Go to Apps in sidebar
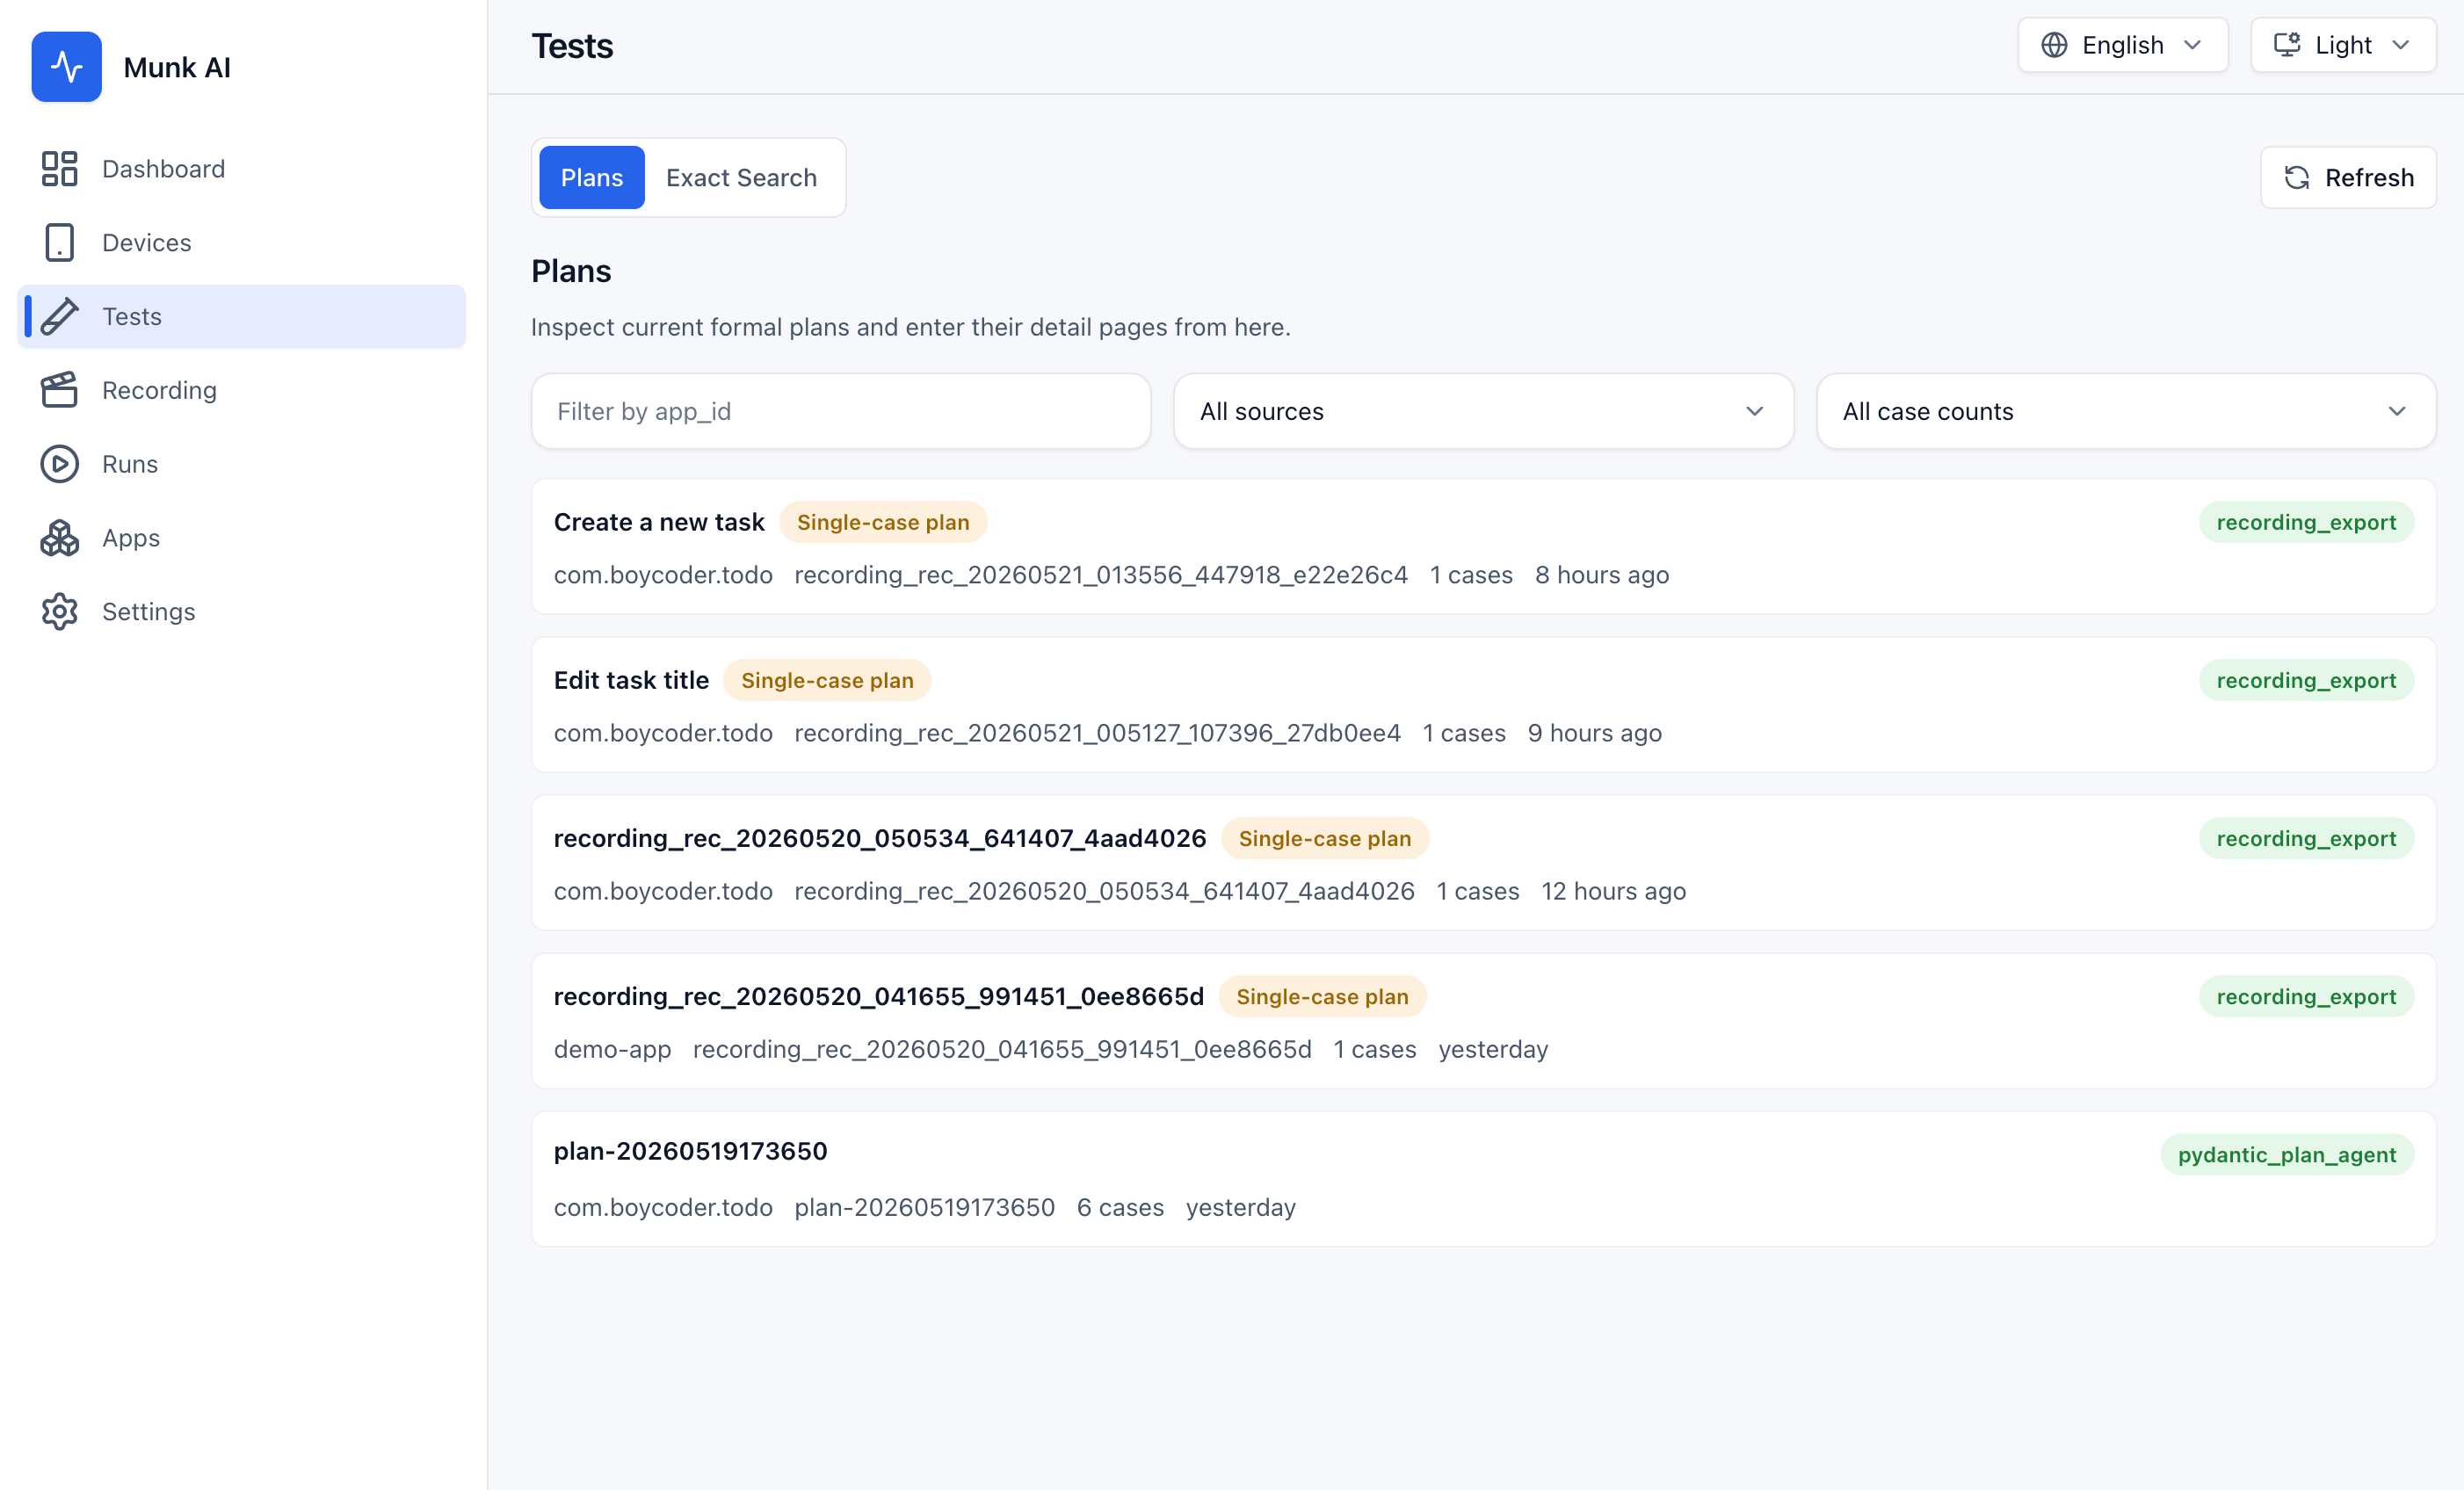 pyautogui.click(x=242, y=538)
